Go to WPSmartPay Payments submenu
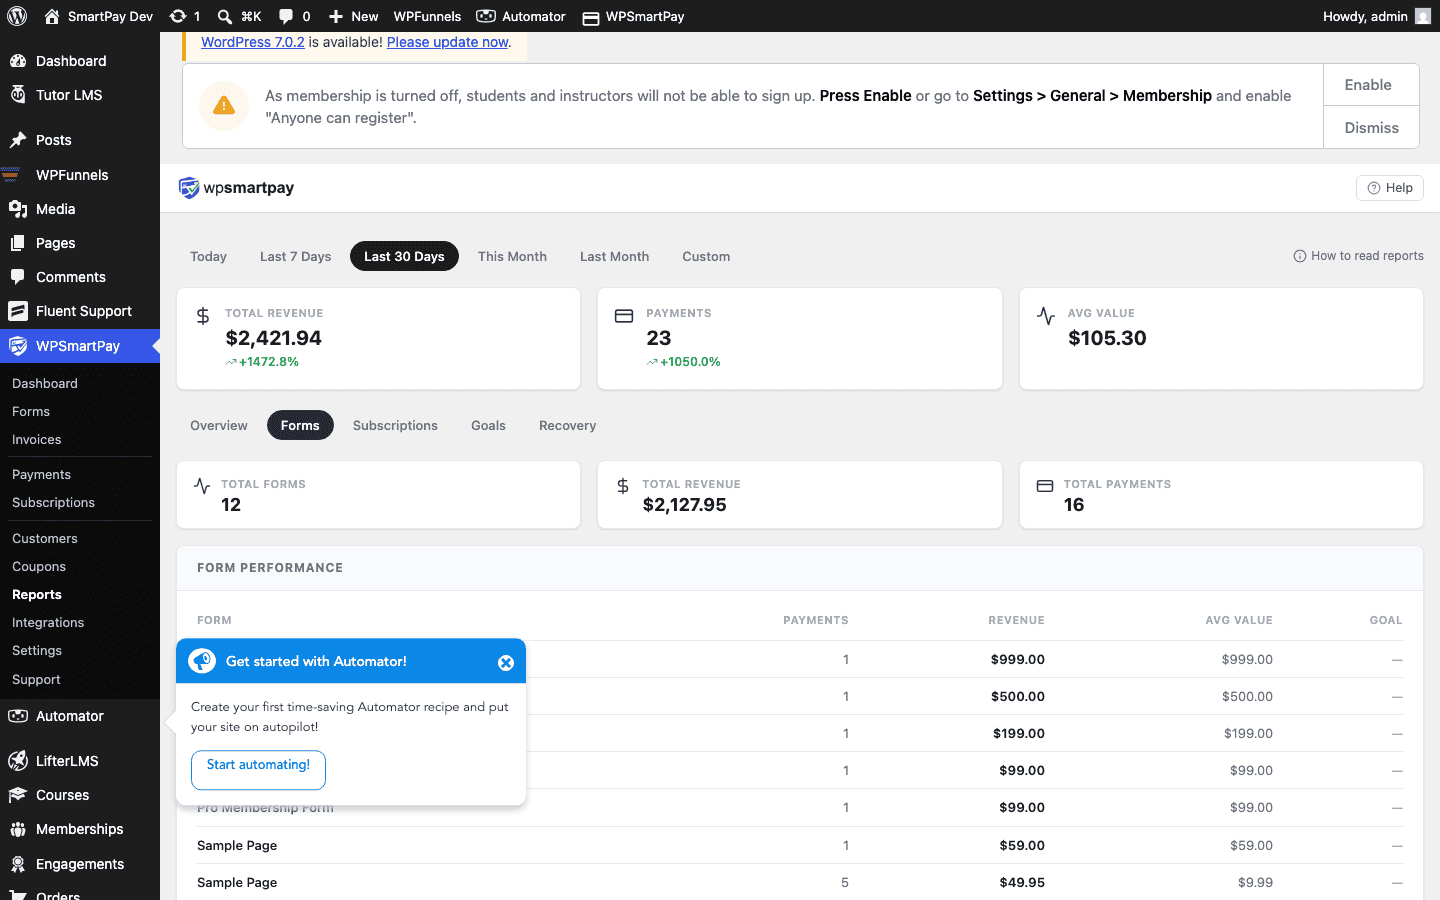 (x=41, y=474)
